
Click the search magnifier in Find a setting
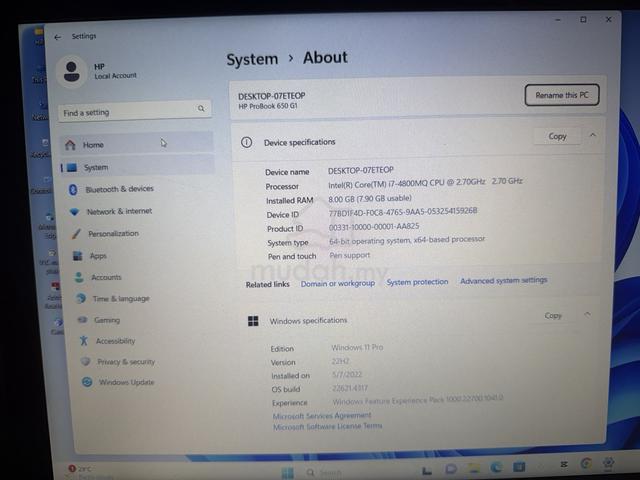201,109
